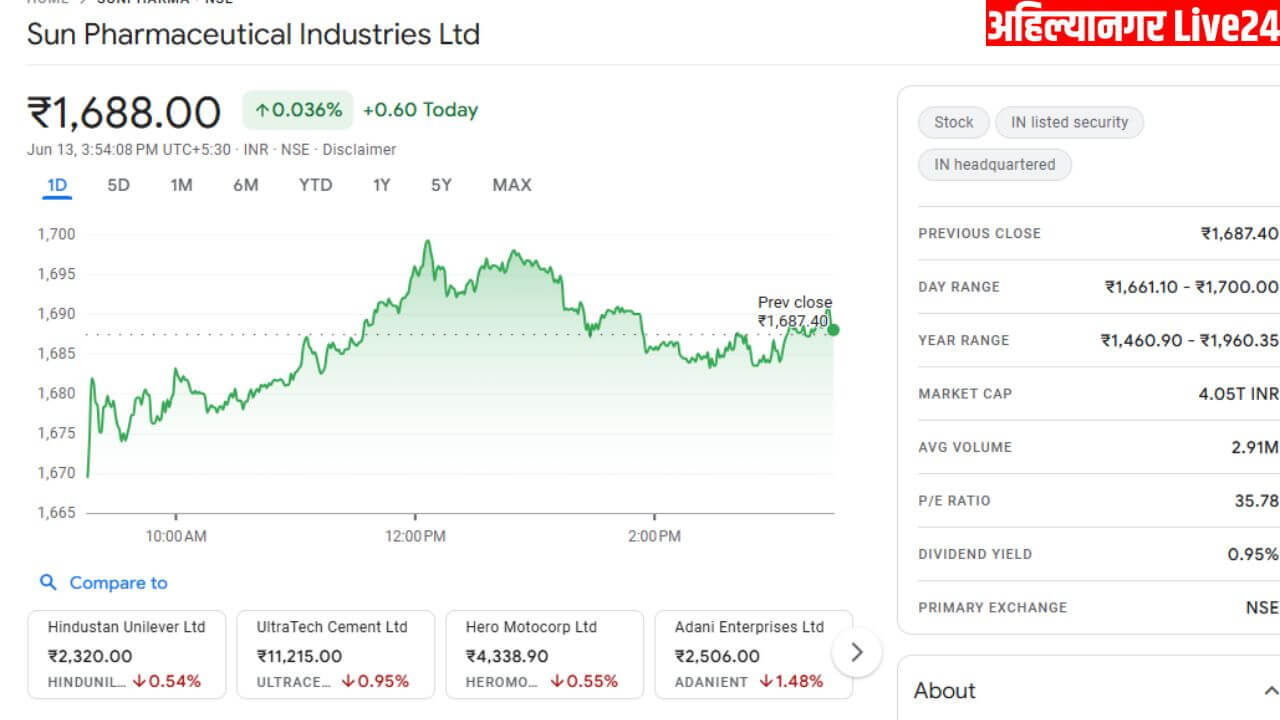
Task: Choose the 5Y chart range
Action: tap(441, 185)
